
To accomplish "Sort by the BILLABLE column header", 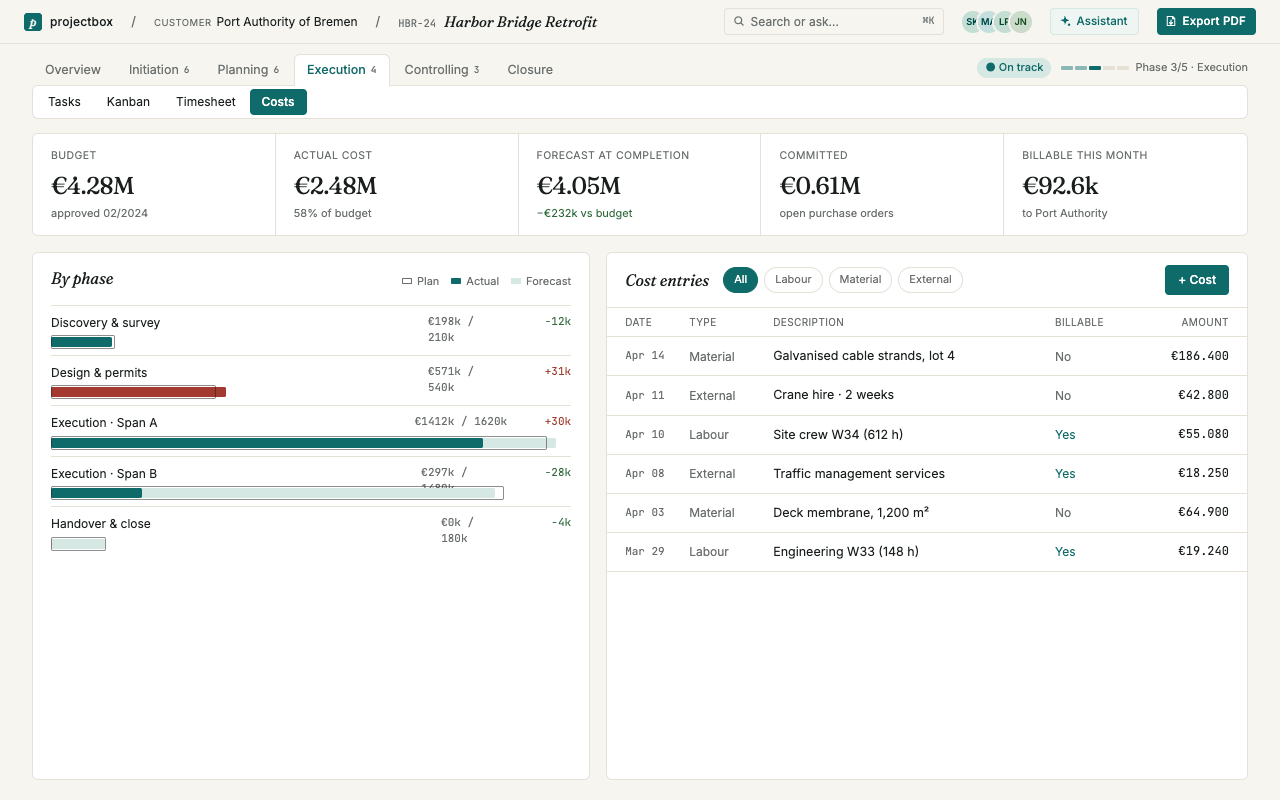I will (x=1079, y=322).
